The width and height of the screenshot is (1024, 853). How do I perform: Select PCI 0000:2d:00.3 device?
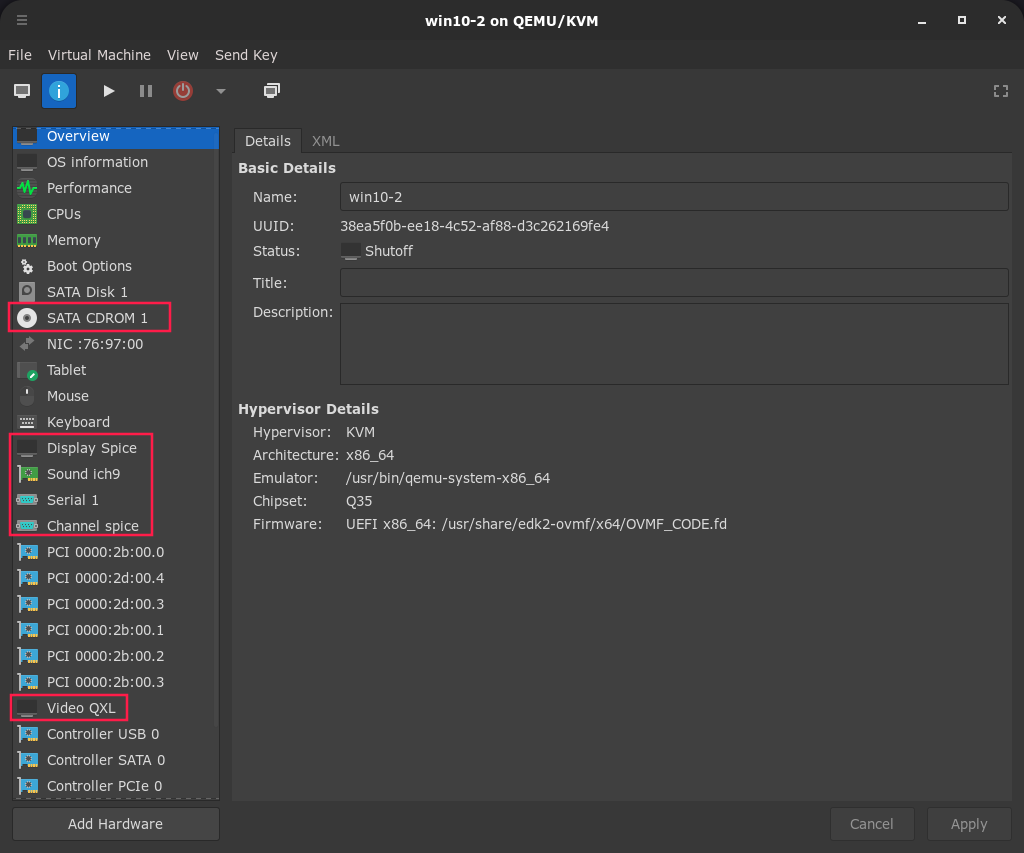tap(116, 604)
